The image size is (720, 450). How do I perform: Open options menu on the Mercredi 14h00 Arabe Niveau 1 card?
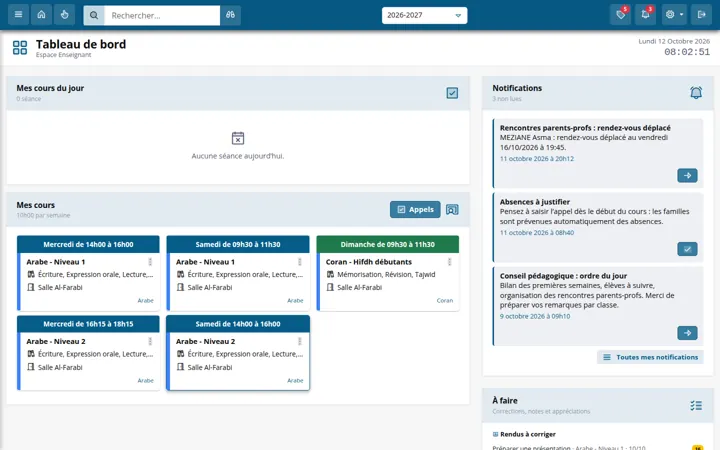coord(150,262)
